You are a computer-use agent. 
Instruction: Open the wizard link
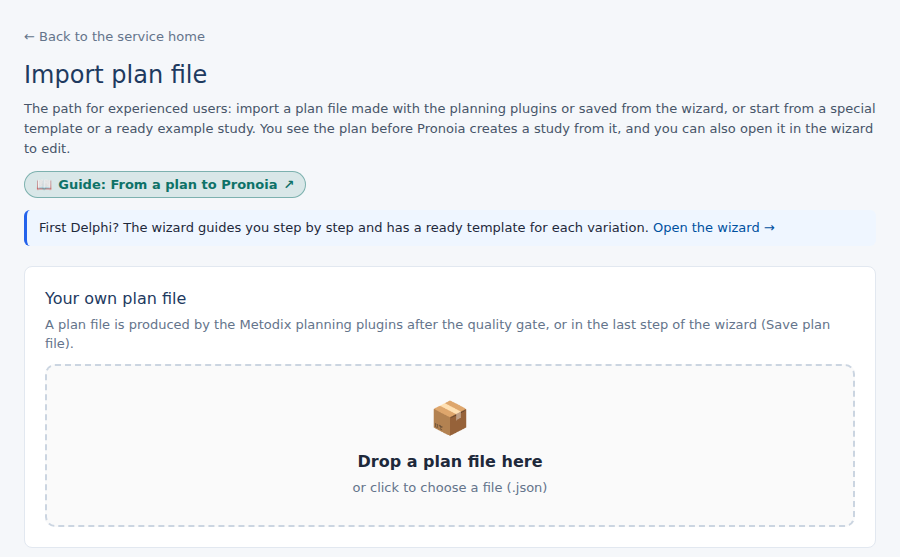tap(714, 228)
